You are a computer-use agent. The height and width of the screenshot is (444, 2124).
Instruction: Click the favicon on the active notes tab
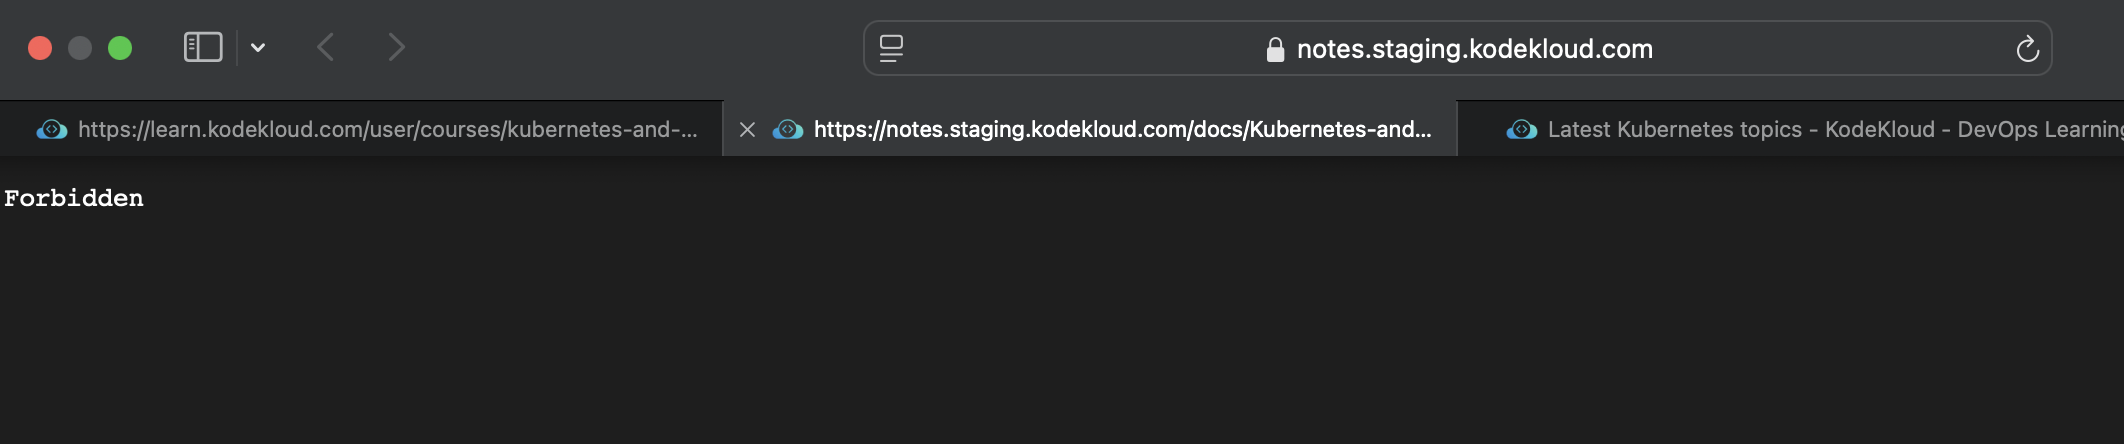[x=788, y=129]
